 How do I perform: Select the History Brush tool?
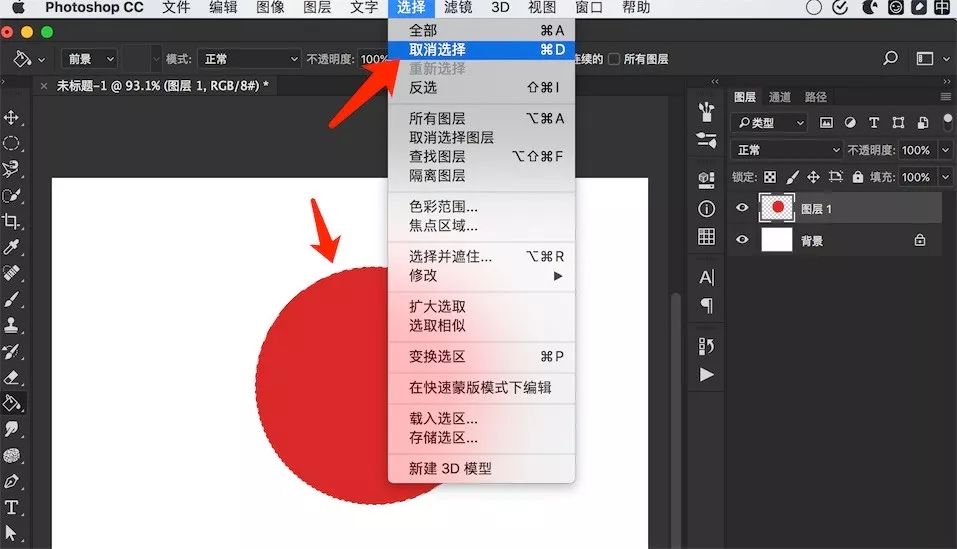point(11,351)
